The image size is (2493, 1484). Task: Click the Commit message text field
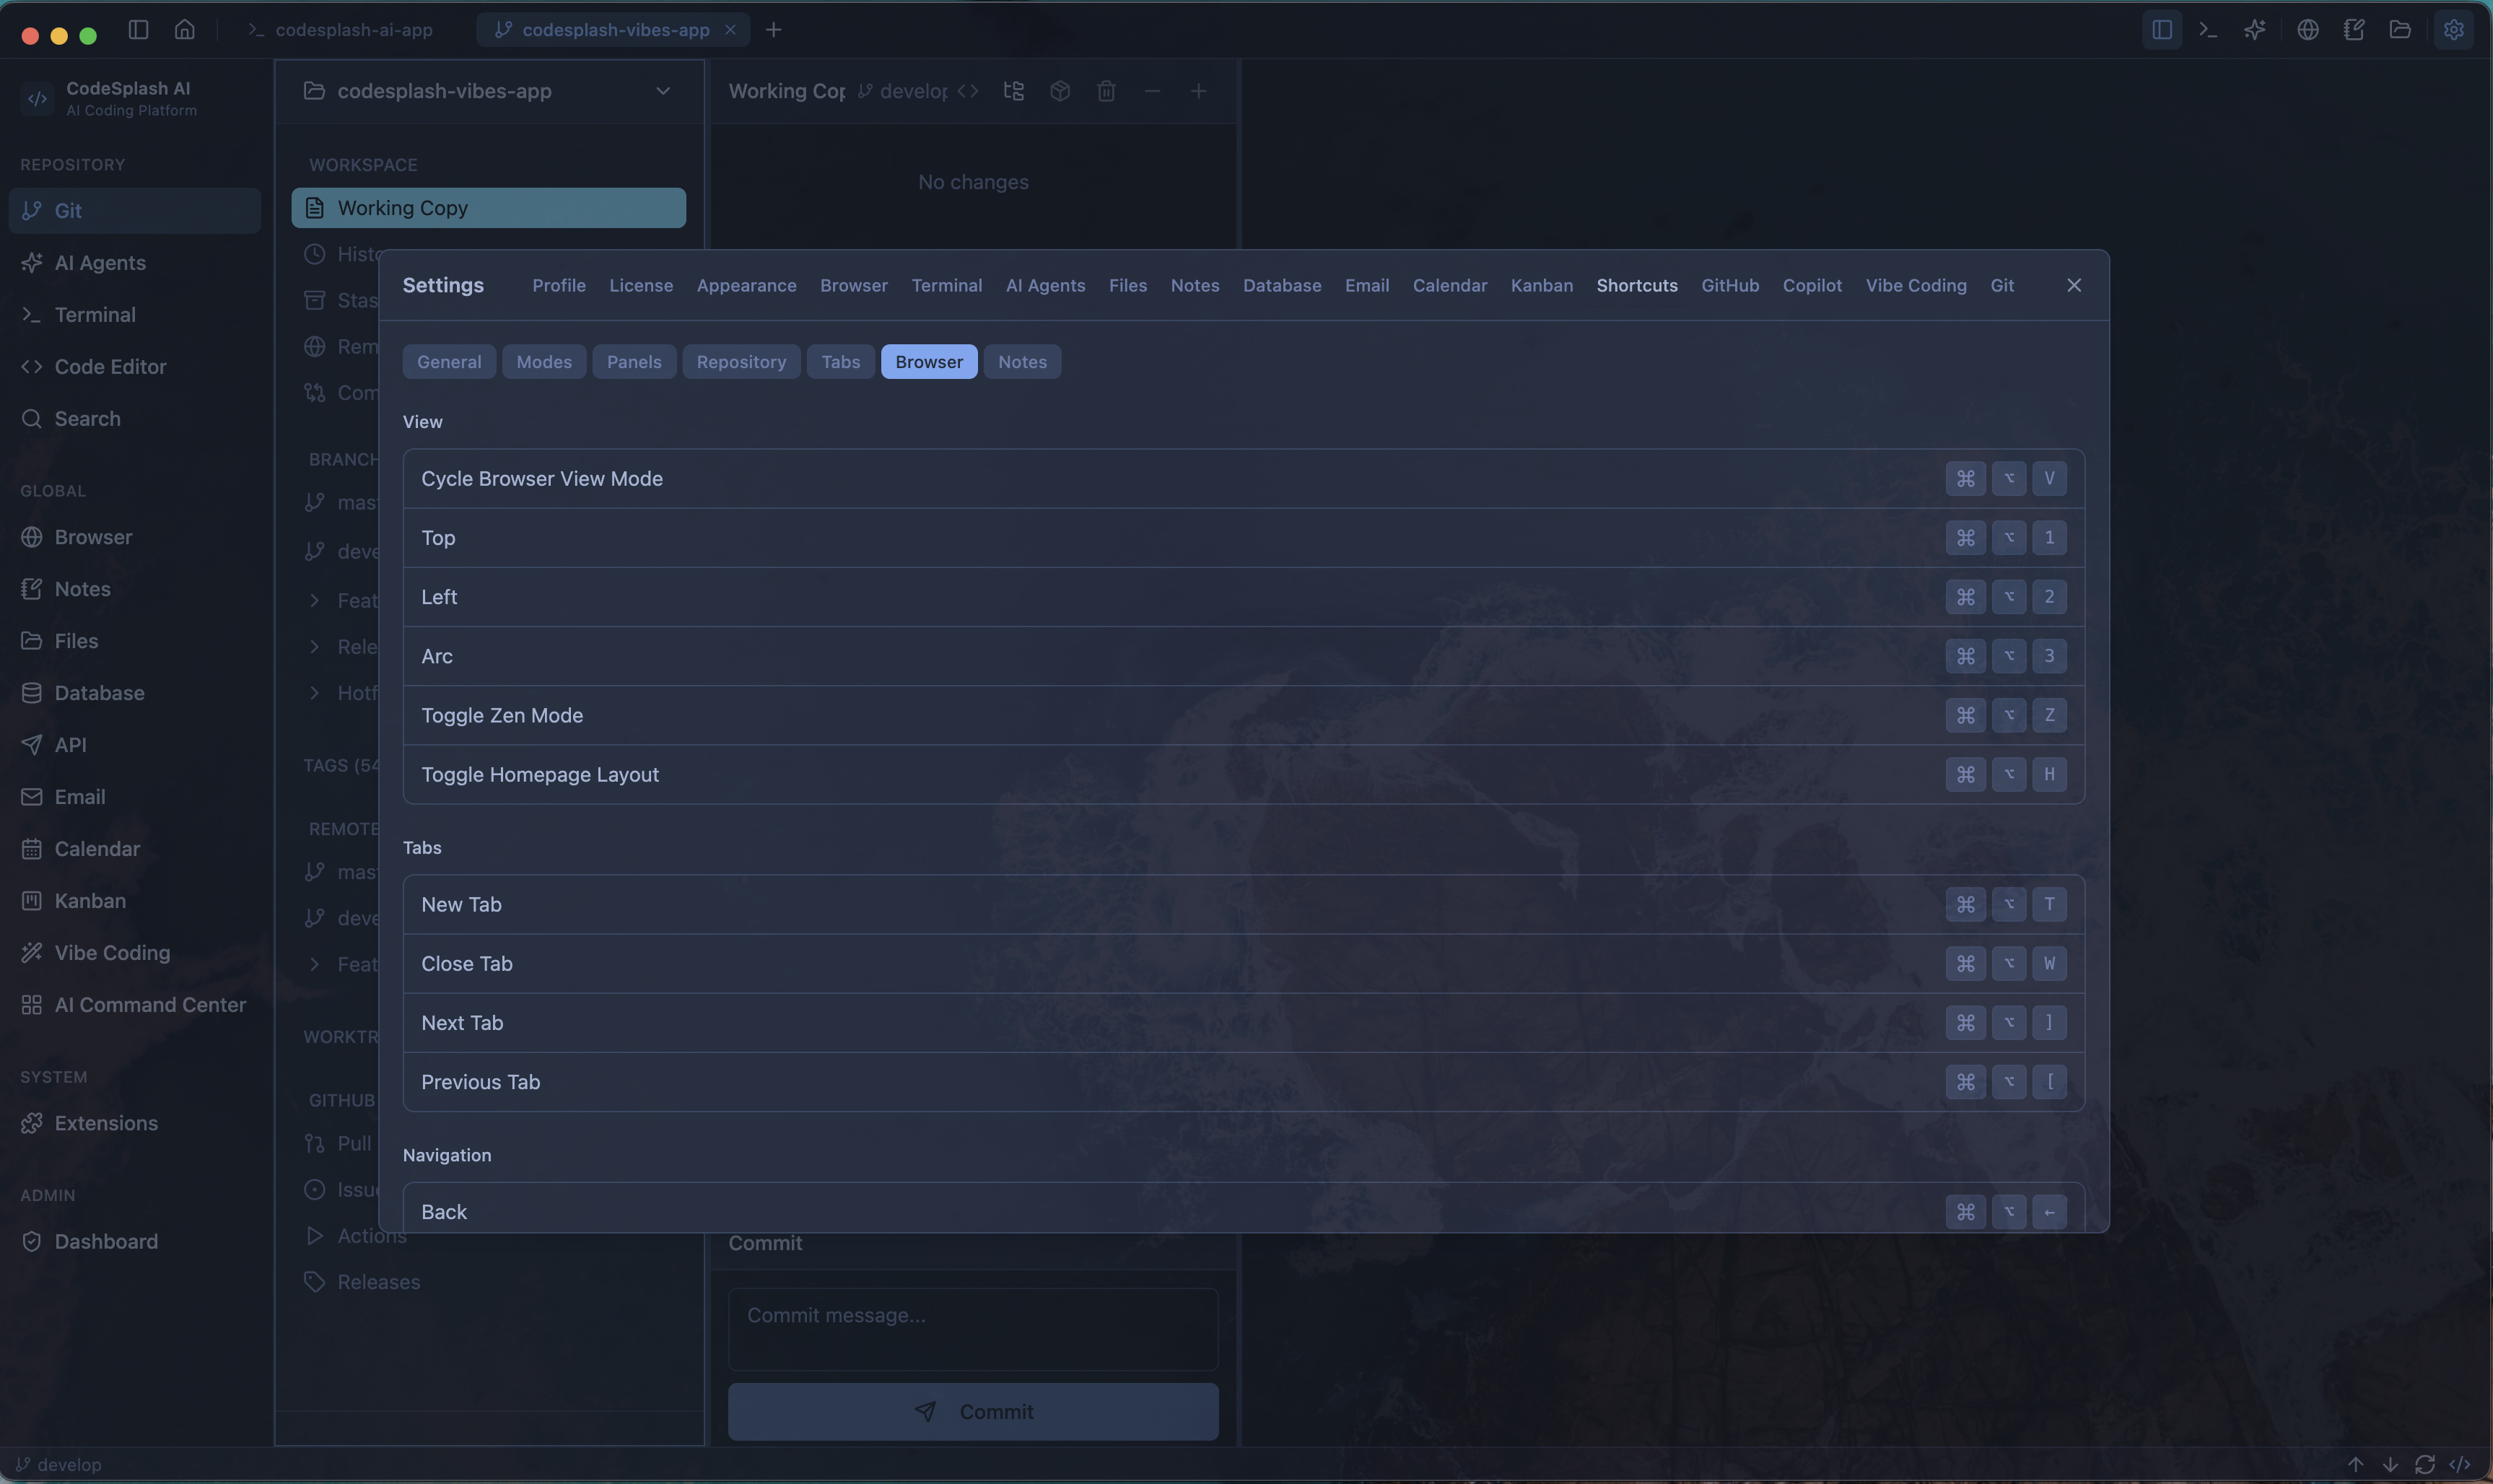973,1328
